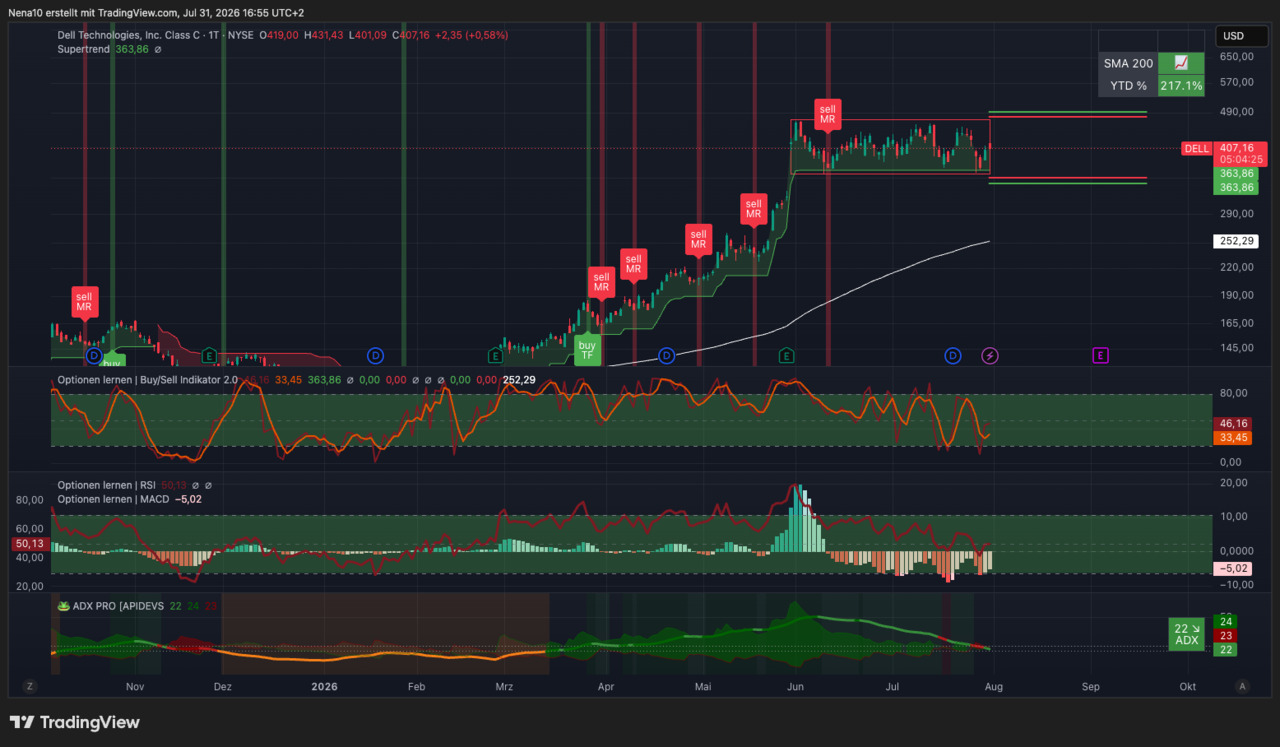Click the TradingView logo
Image resolution: width=1280 pixels, height=747 pixels.
click(74, 723)
